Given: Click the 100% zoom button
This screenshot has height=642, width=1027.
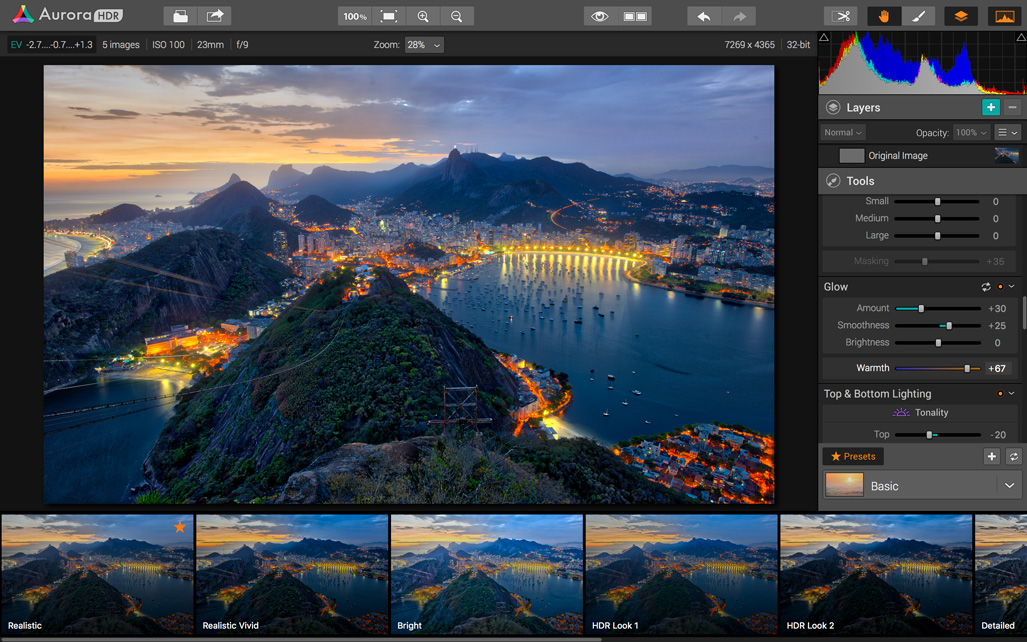Looking at the screenshot, I should click(355, 16).
